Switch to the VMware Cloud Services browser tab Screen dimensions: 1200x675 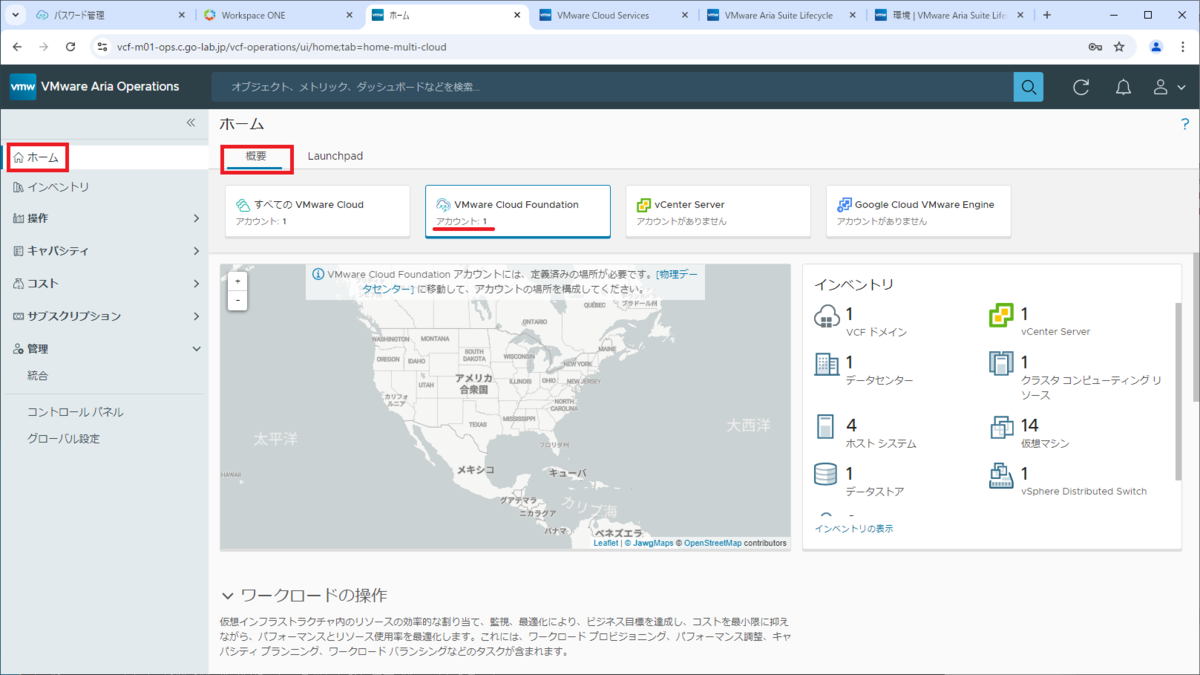click(x=612, y=15)
